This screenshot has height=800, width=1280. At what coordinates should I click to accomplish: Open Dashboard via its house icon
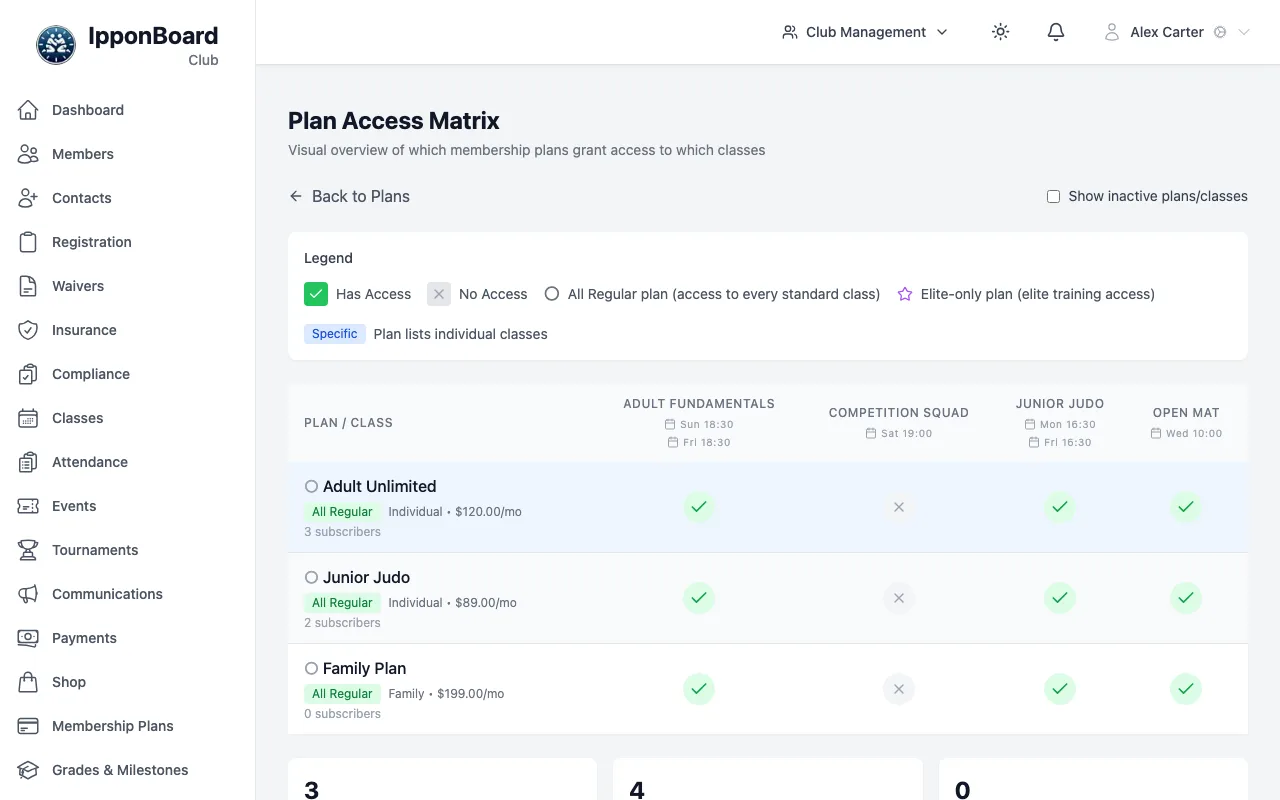(28, 110)
